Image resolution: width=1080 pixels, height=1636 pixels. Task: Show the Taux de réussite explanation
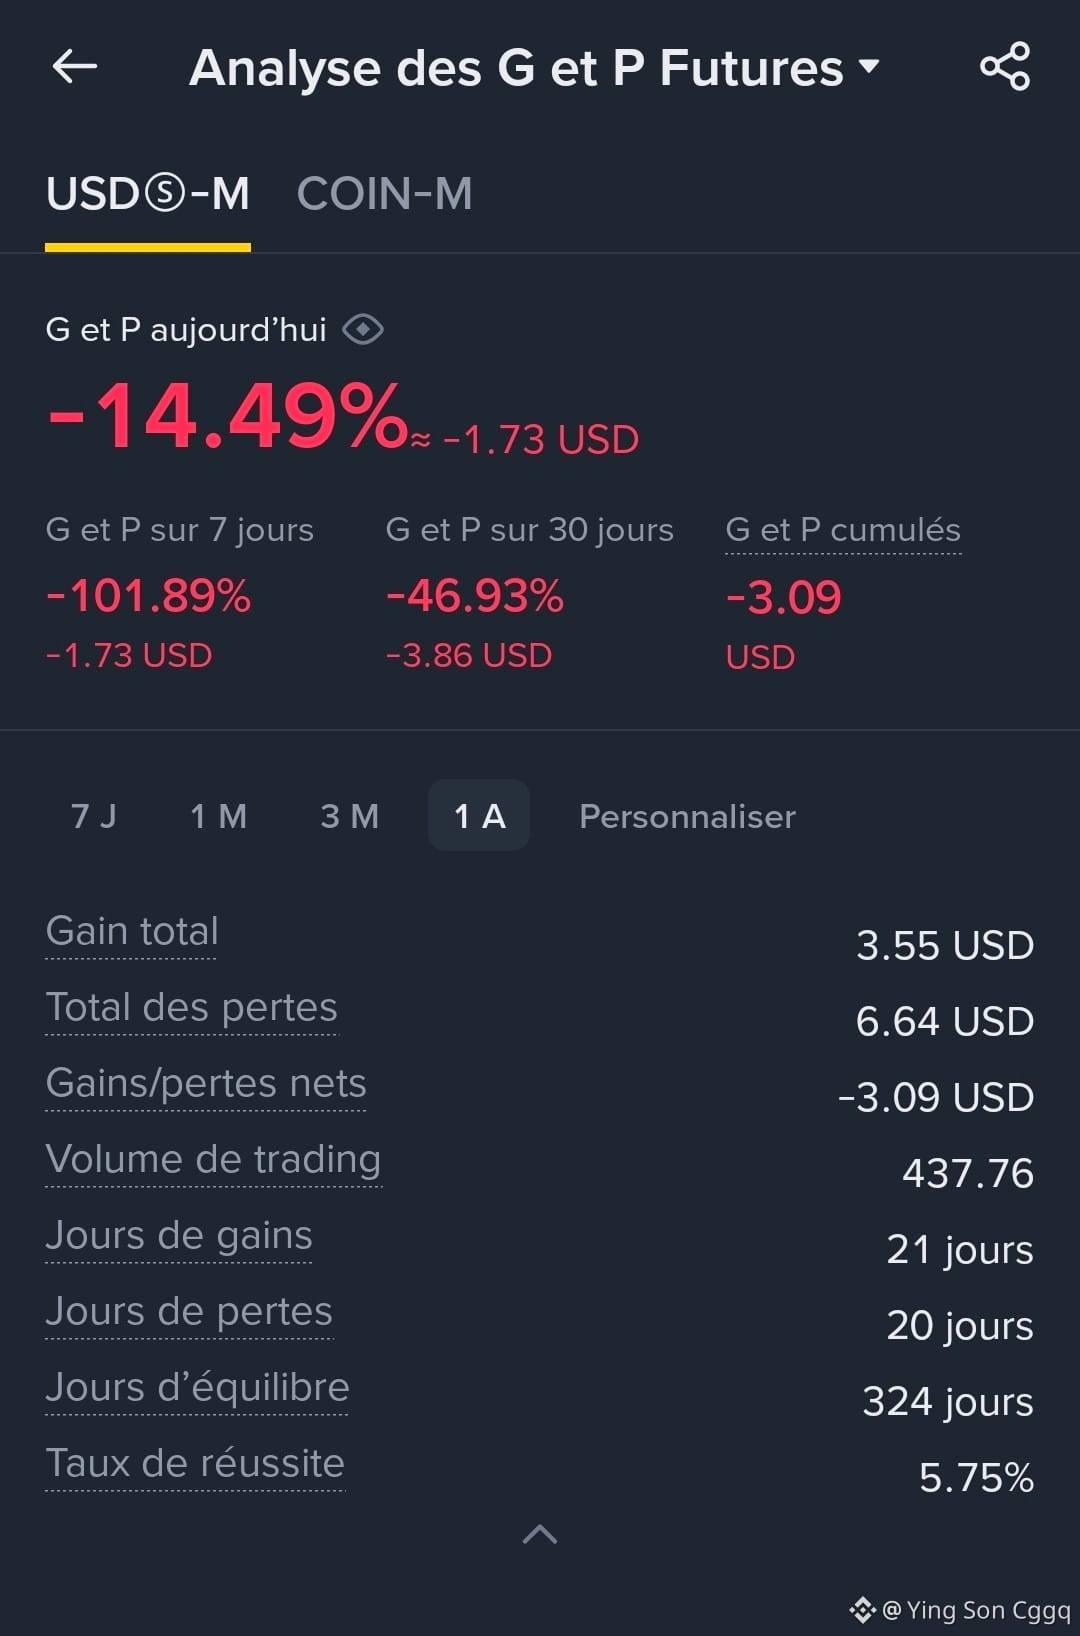pos(195,1463)
